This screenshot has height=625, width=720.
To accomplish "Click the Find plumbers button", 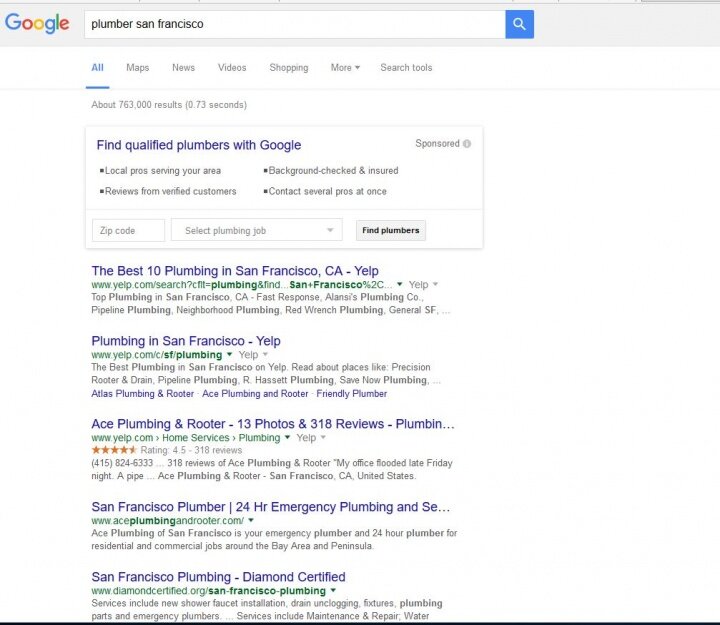I will click(391, 230).
